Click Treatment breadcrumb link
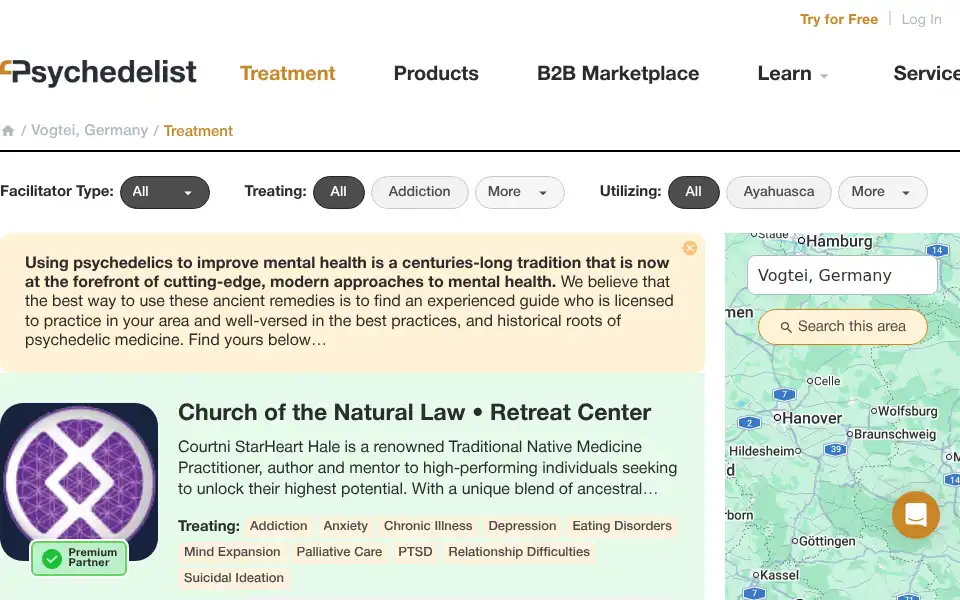960x600 pixels. [198, 131]
